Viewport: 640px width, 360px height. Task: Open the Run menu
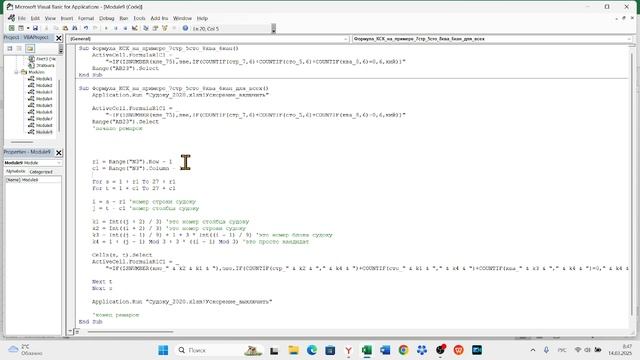(x=124, y=18)
